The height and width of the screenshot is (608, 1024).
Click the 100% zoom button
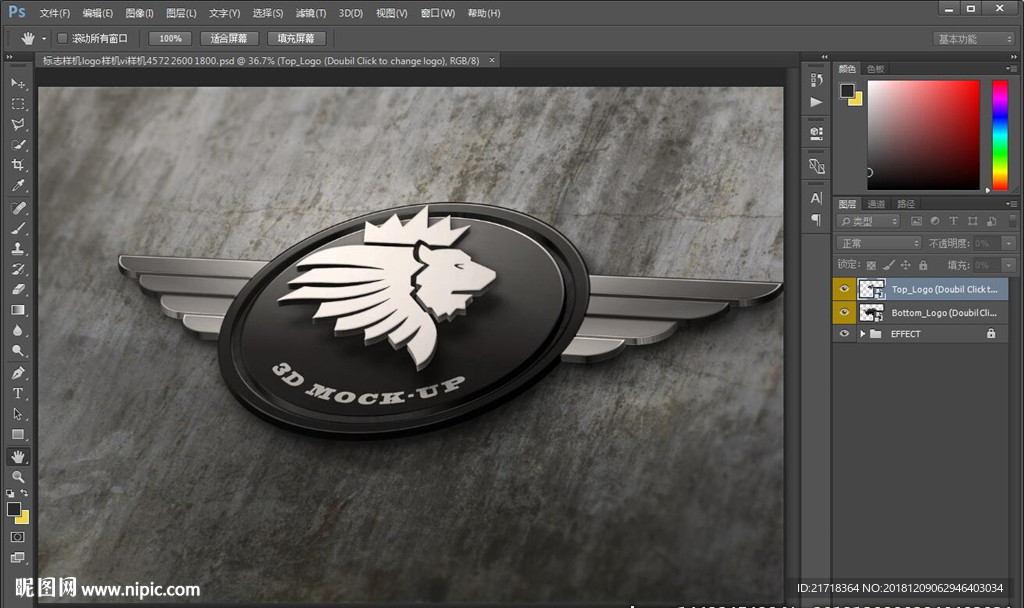[x=170, y=39]
